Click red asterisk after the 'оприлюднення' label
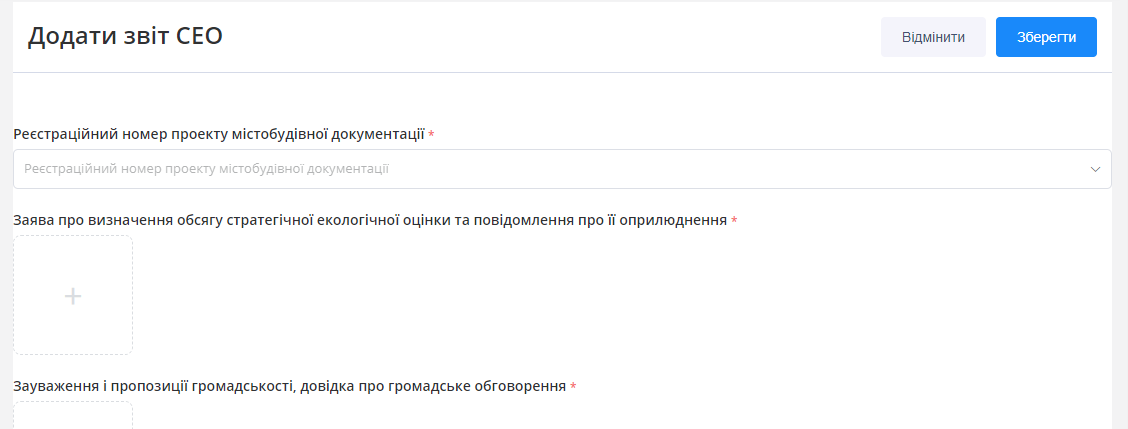This screenshot has width=1128, height=429. pos(734,220)
